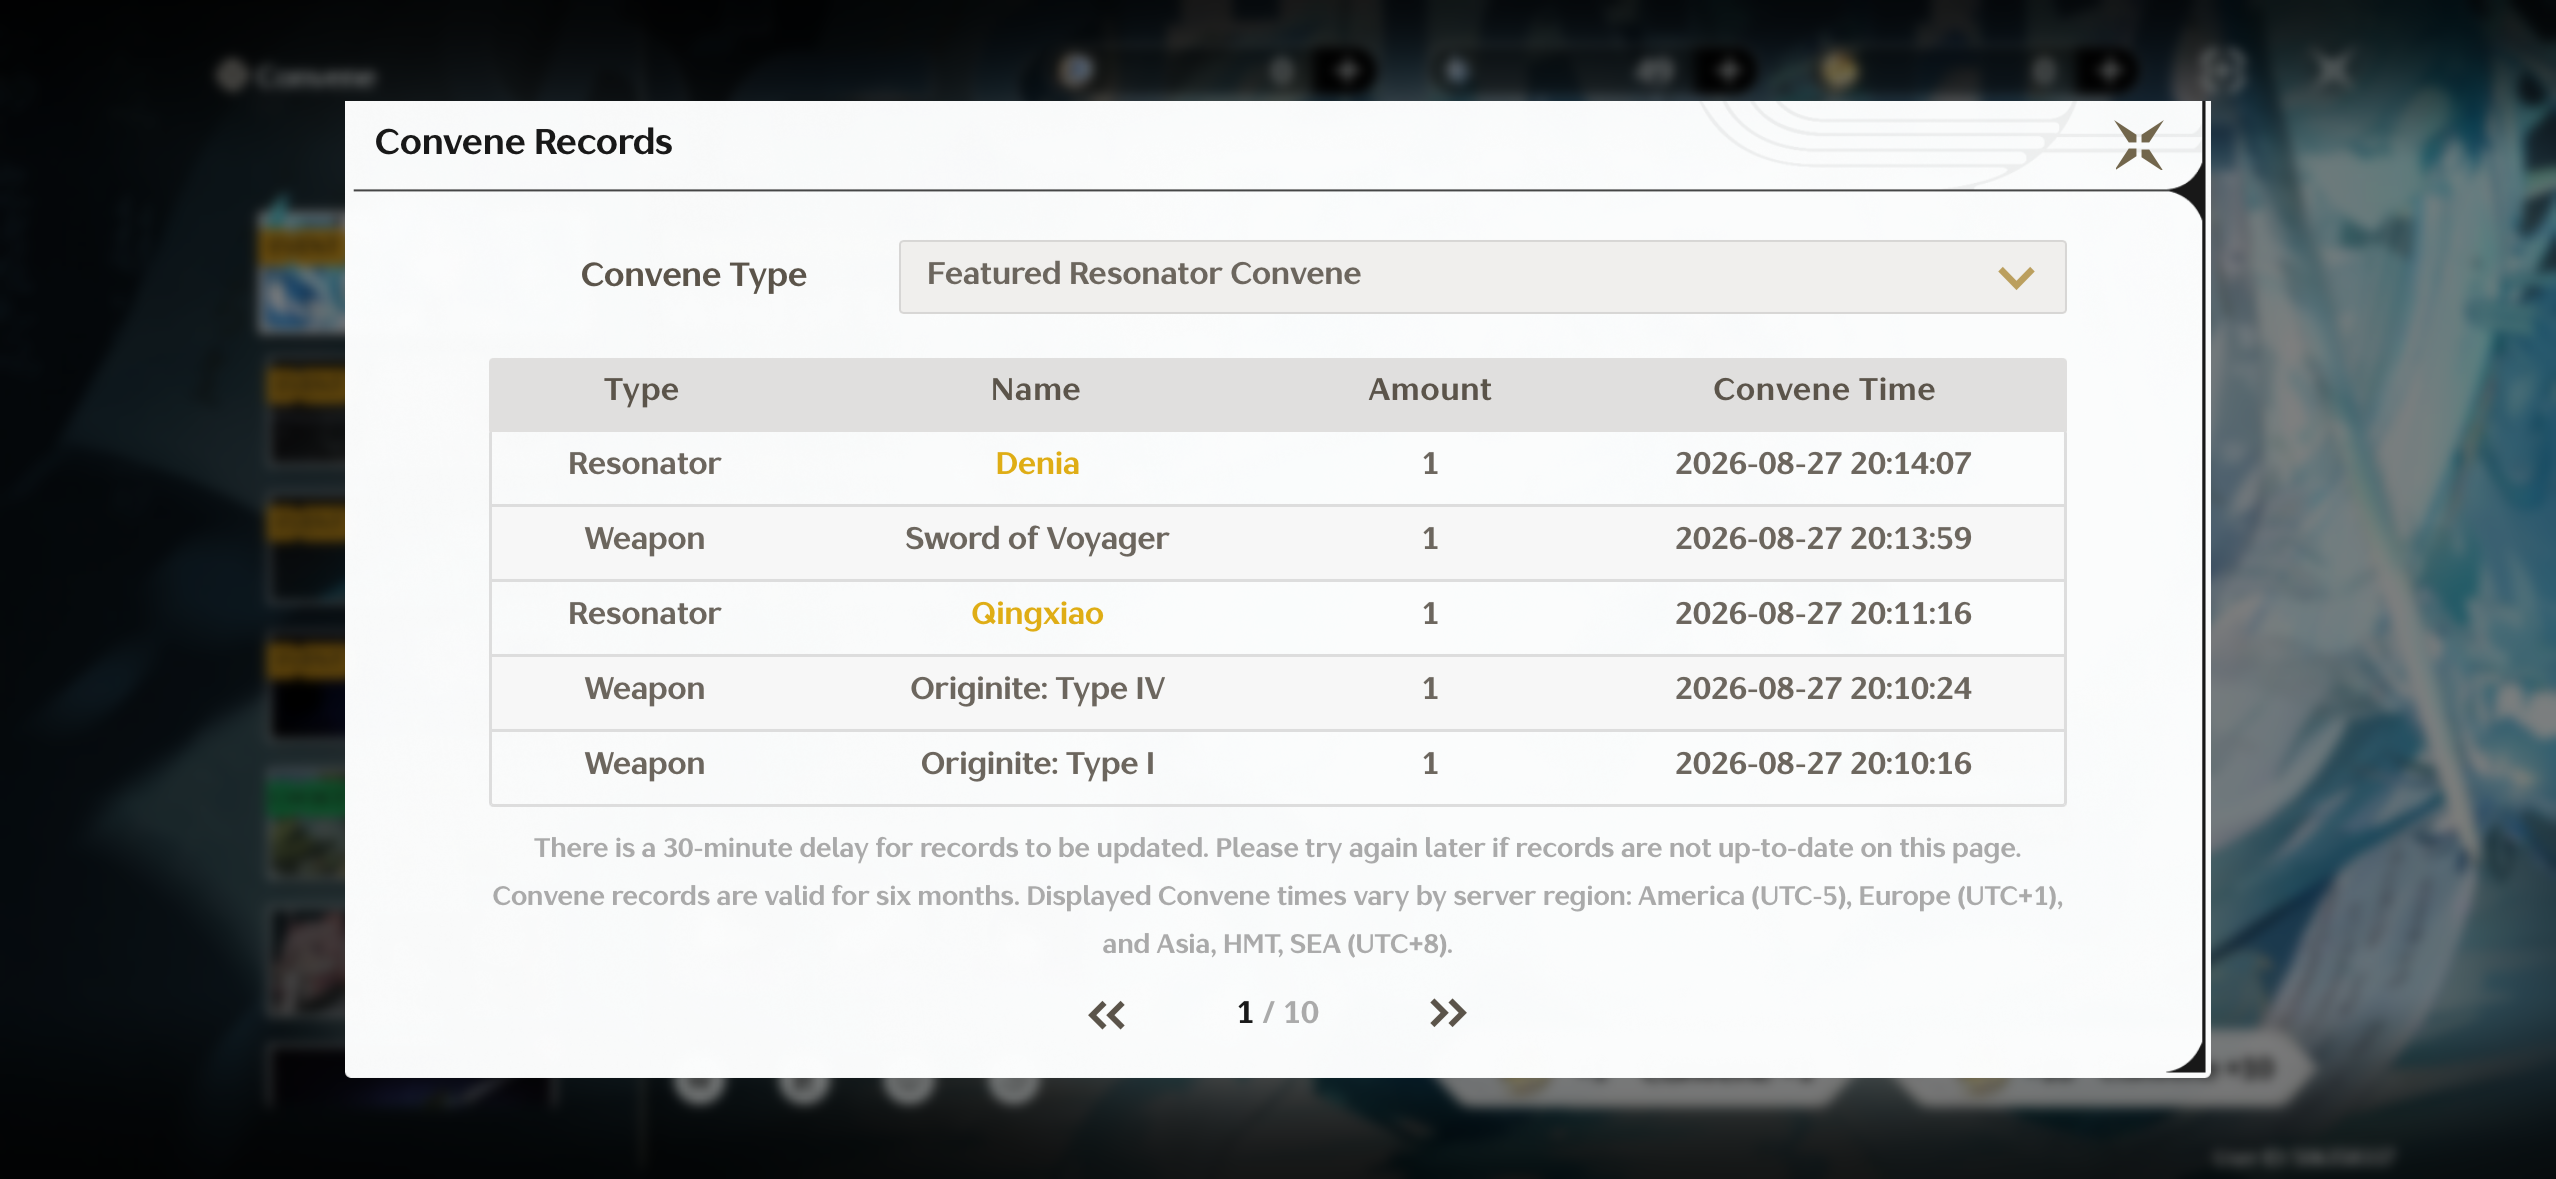This screenshot has height=1179, width=2556.
Task: Click the Convene Time column header
Action: coord(1824,389)
